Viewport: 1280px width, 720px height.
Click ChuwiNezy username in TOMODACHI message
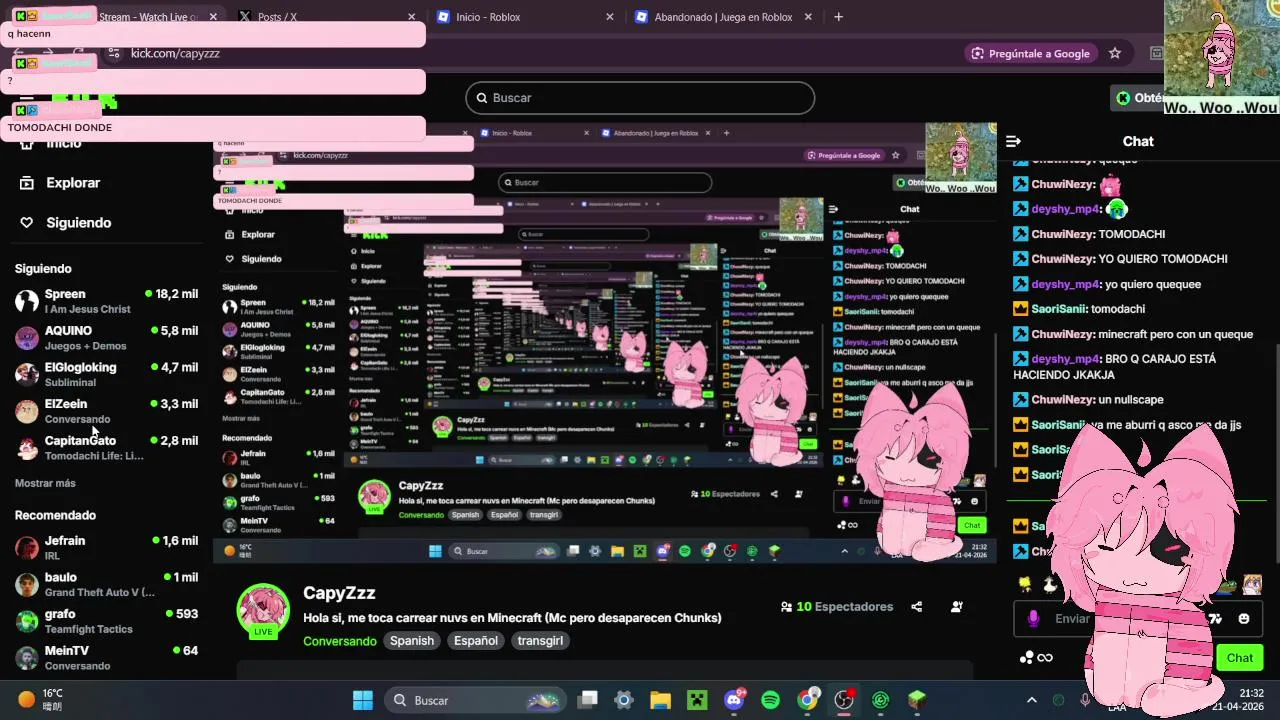point(1063,234)
